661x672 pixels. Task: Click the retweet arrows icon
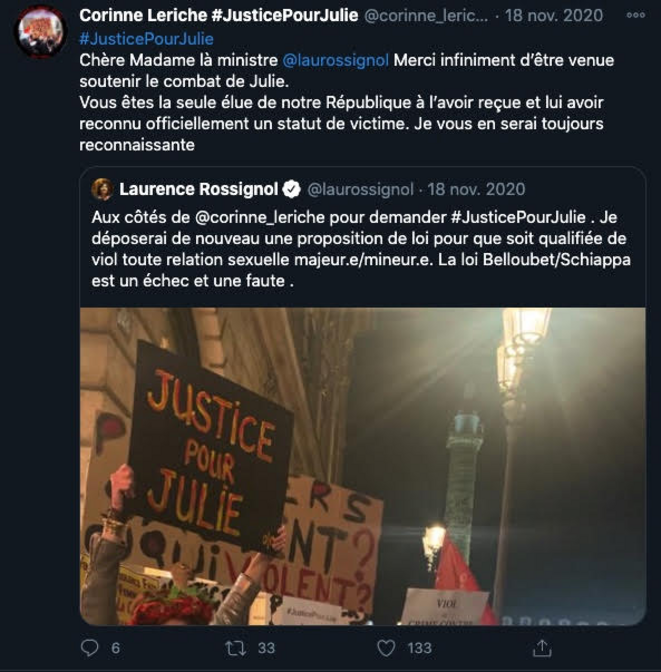click(235, 648)
